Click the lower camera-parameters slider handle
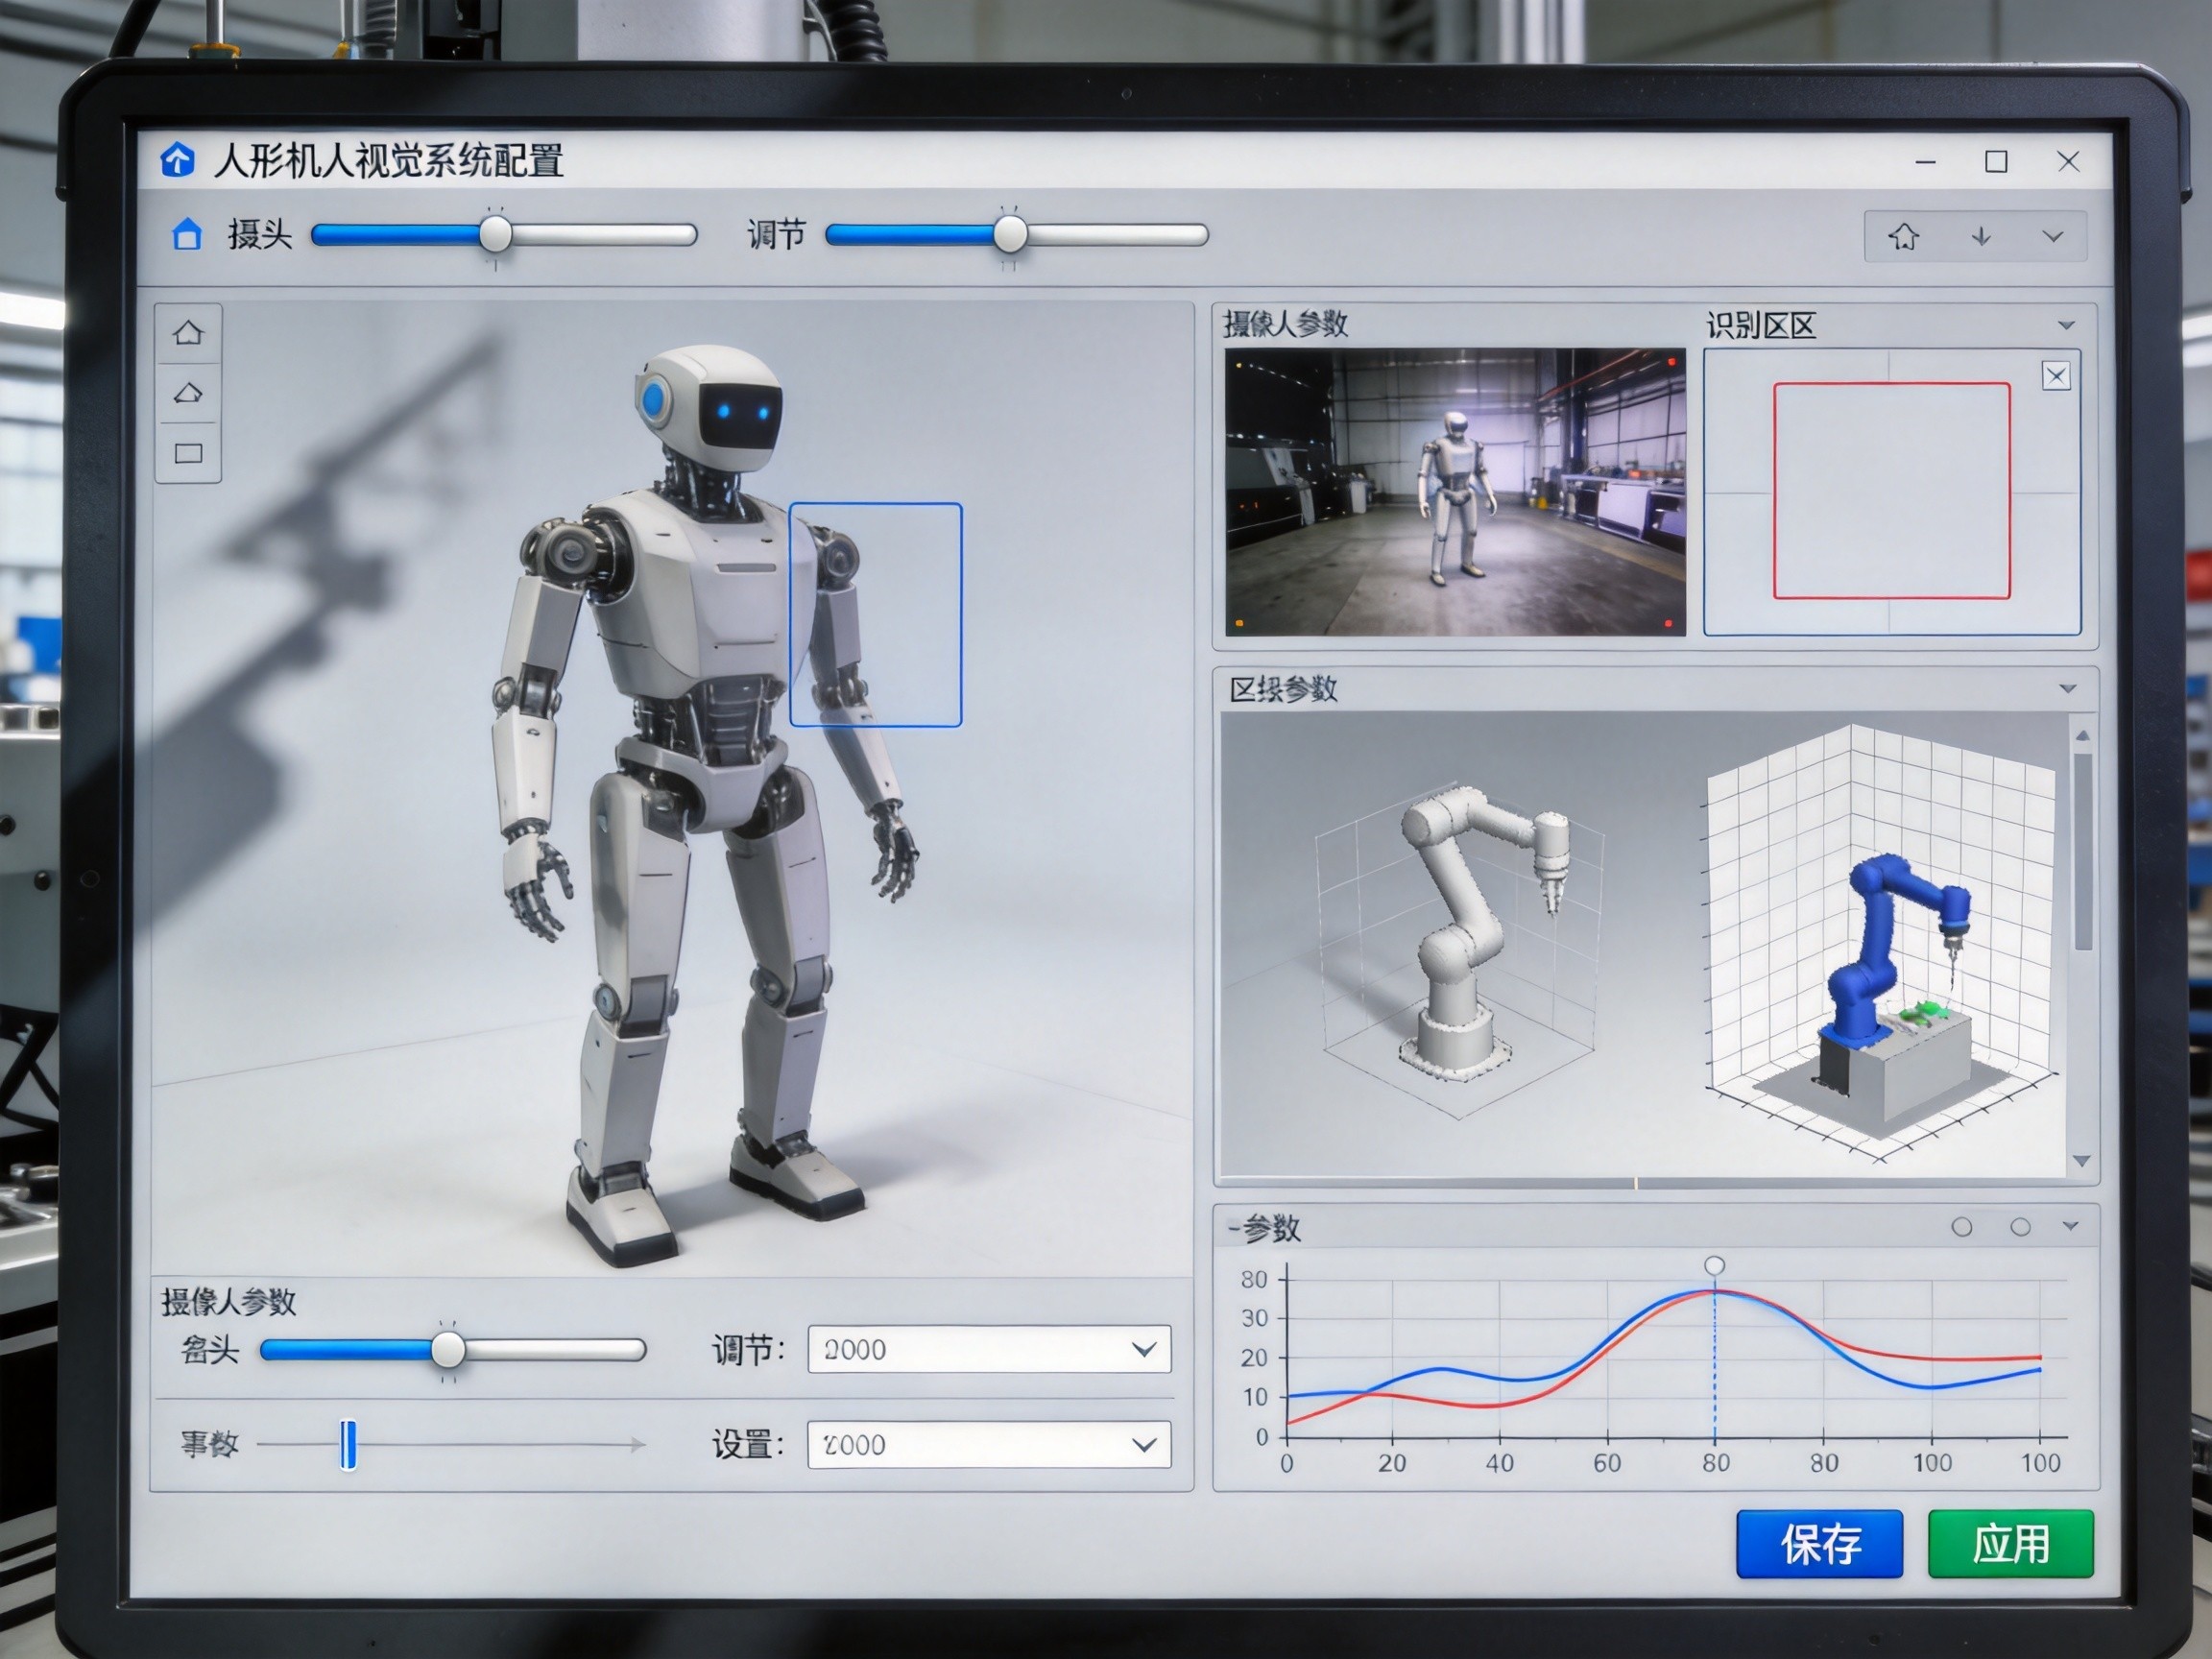The height and width of the screenshot is (1659, 2212). click(448, 1350)
